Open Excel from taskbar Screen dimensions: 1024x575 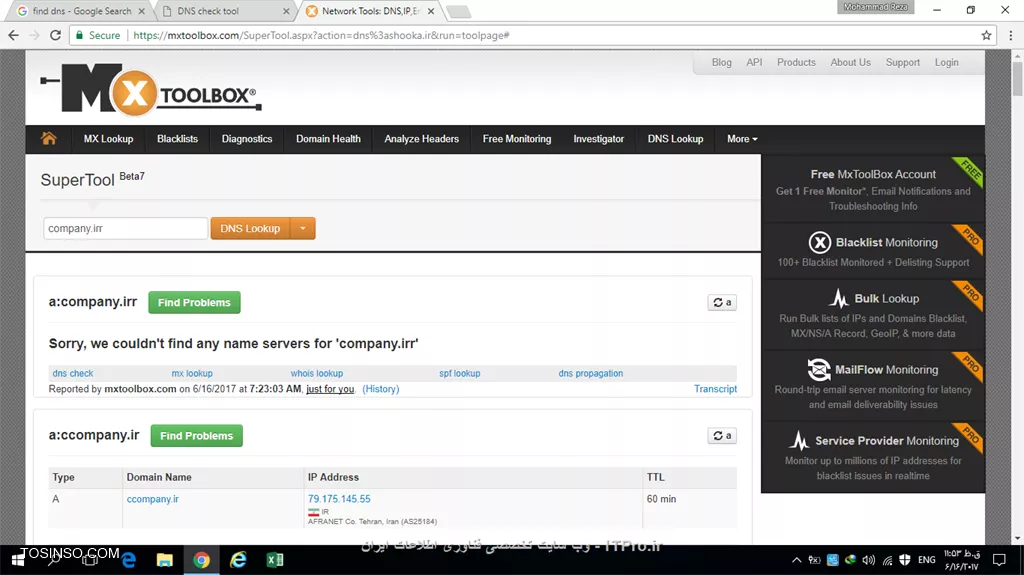point(275,560)
